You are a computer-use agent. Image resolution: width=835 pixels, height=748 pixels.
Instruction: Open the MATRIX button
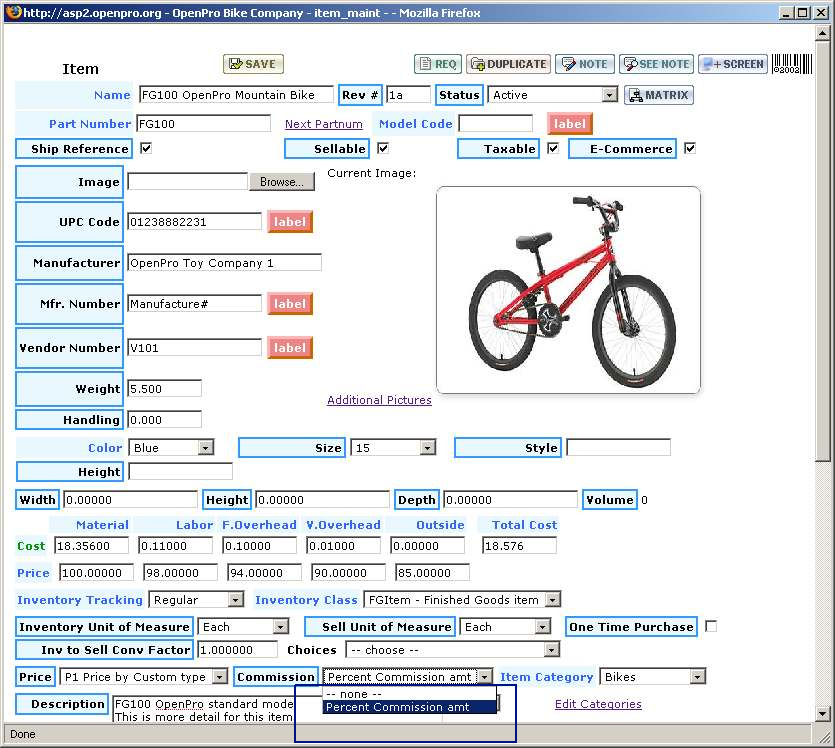click(658, 95)
